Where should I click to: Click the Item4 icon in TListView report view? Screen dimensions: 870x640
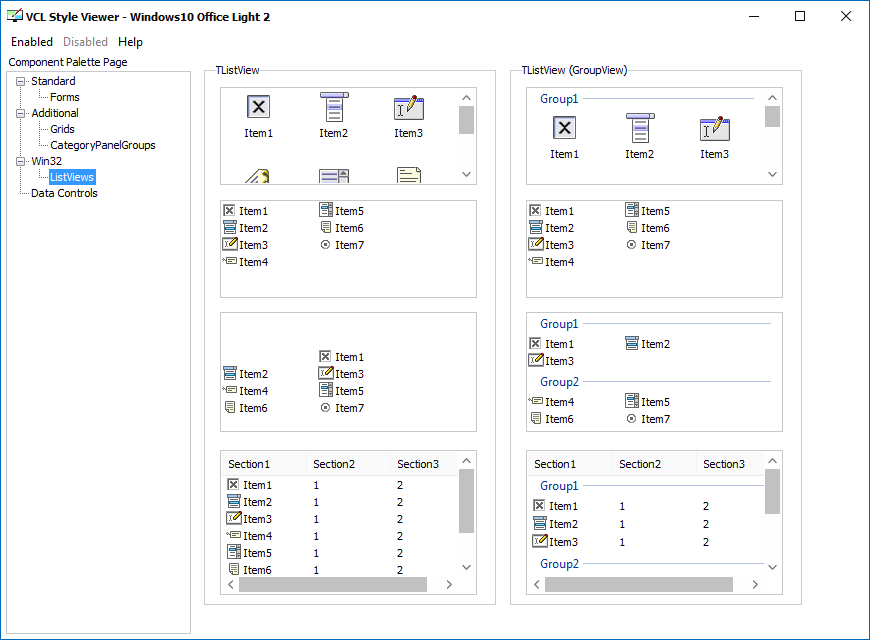pyautogui.click(x=234, y=535)
